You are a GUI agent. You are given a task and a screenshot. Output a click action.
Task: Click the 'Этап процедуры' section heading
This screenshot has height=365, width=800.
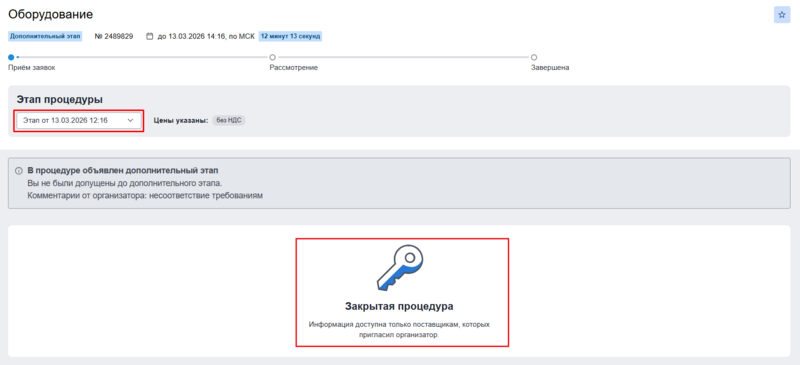click(60, 100)
